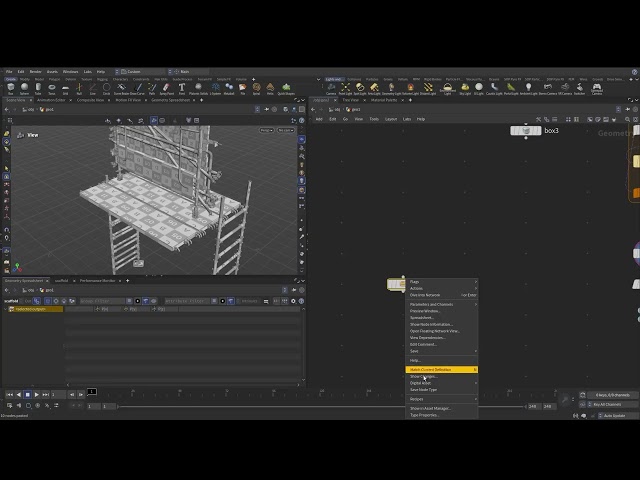Open the Labs menu in main menu bar
Viewport: 640px width, 480px height.
click(87, 71)
